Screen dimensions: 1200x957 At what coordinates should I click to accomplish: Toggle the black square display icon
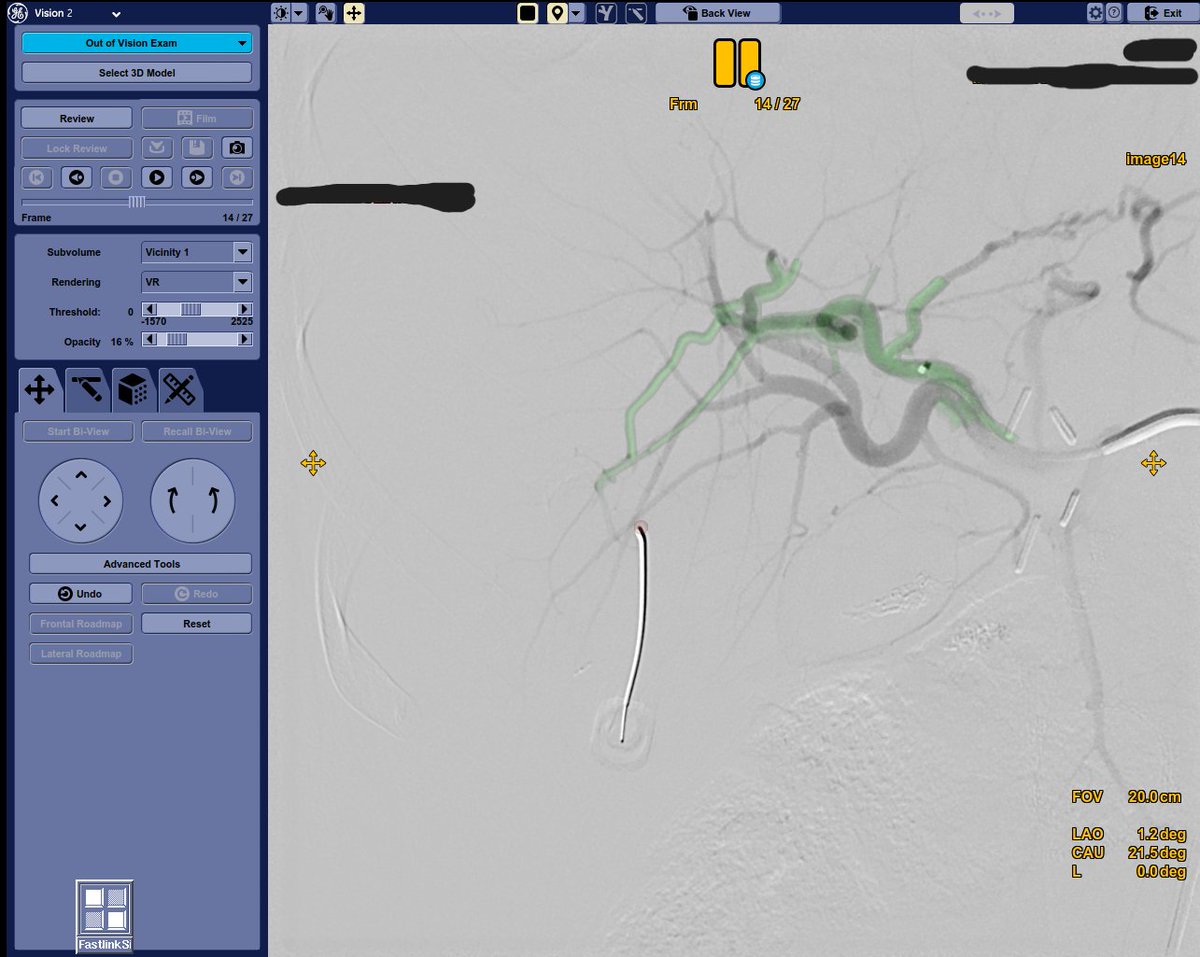[x=528, y=13]
